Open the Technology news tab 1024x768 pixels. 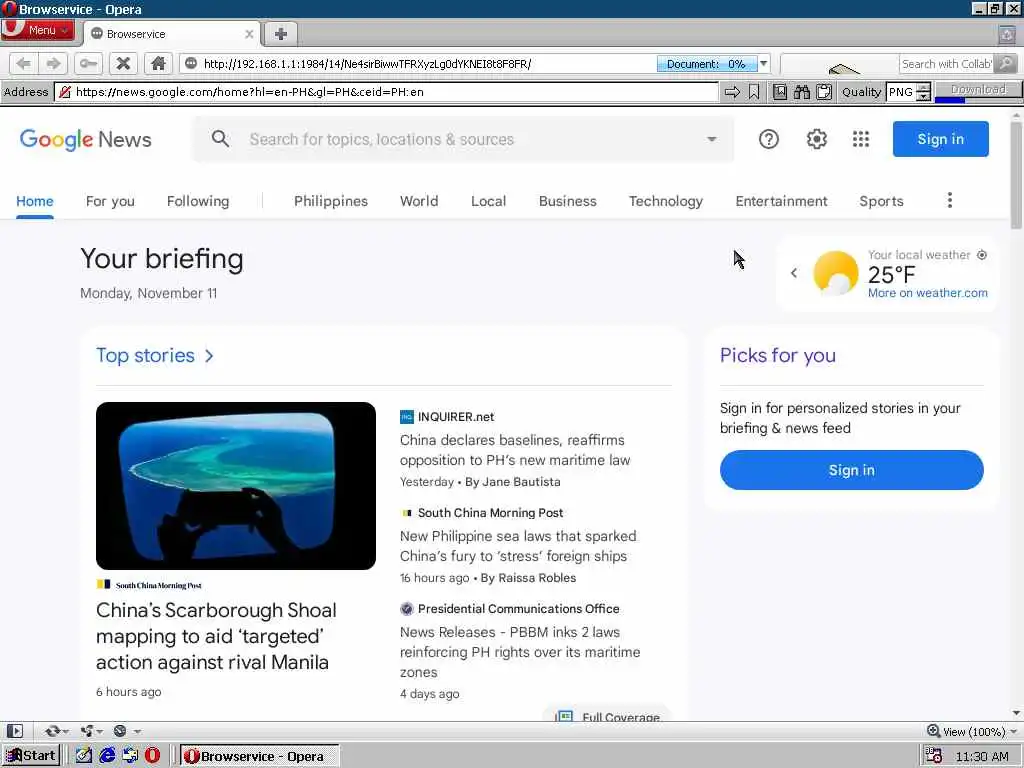[665, 201]
